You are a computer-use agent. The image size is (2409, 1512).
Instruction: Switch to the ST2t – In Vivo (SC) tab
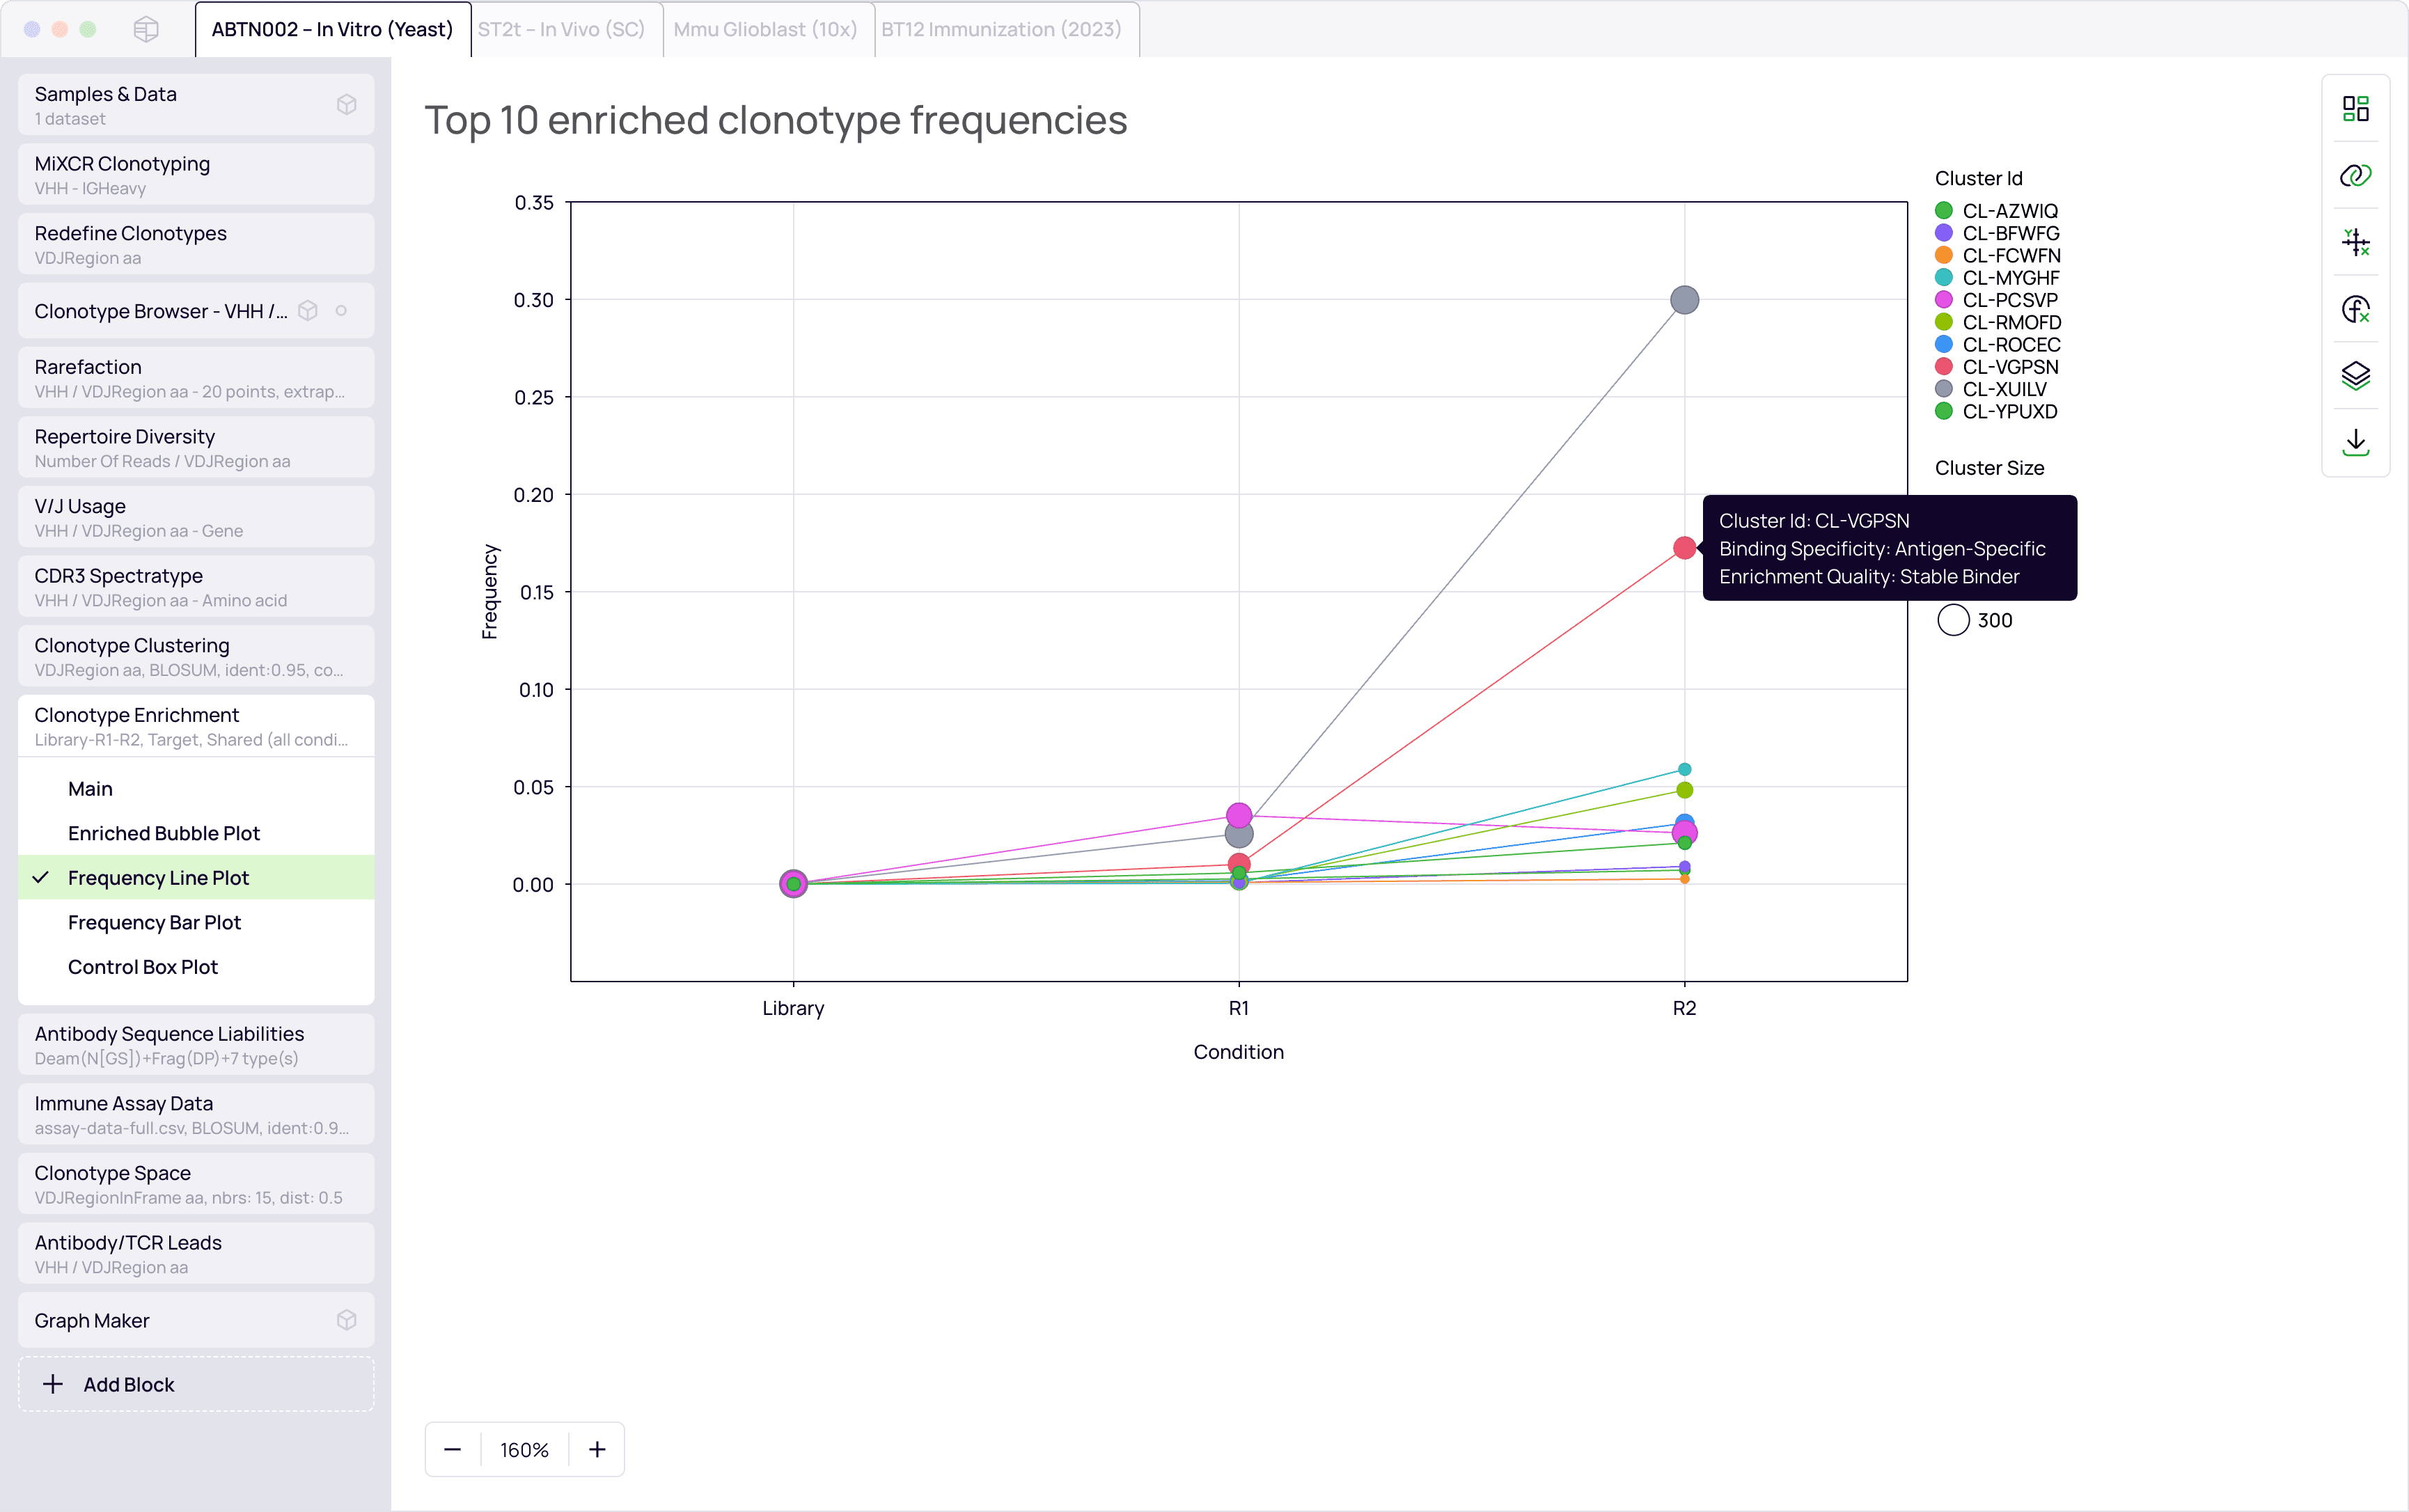coord(561,29)
